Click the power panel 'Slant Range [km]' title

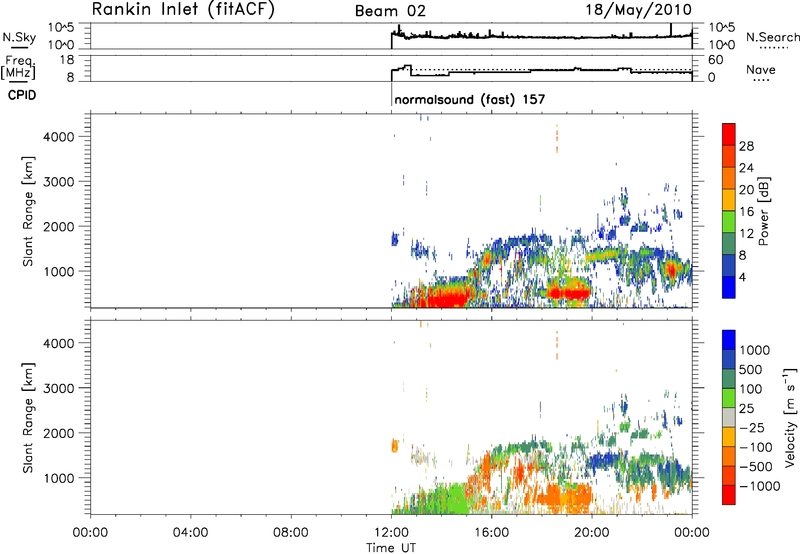[x=28, y=211]
